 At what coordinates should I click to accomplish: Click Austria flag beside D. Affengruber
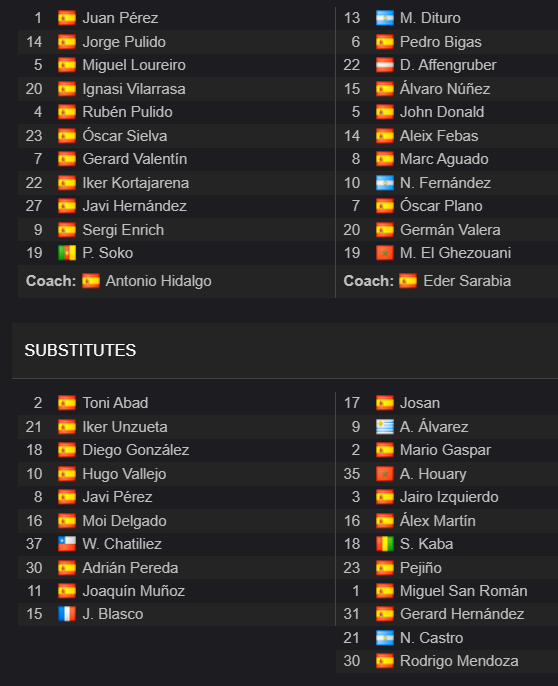tap(385, 65)
